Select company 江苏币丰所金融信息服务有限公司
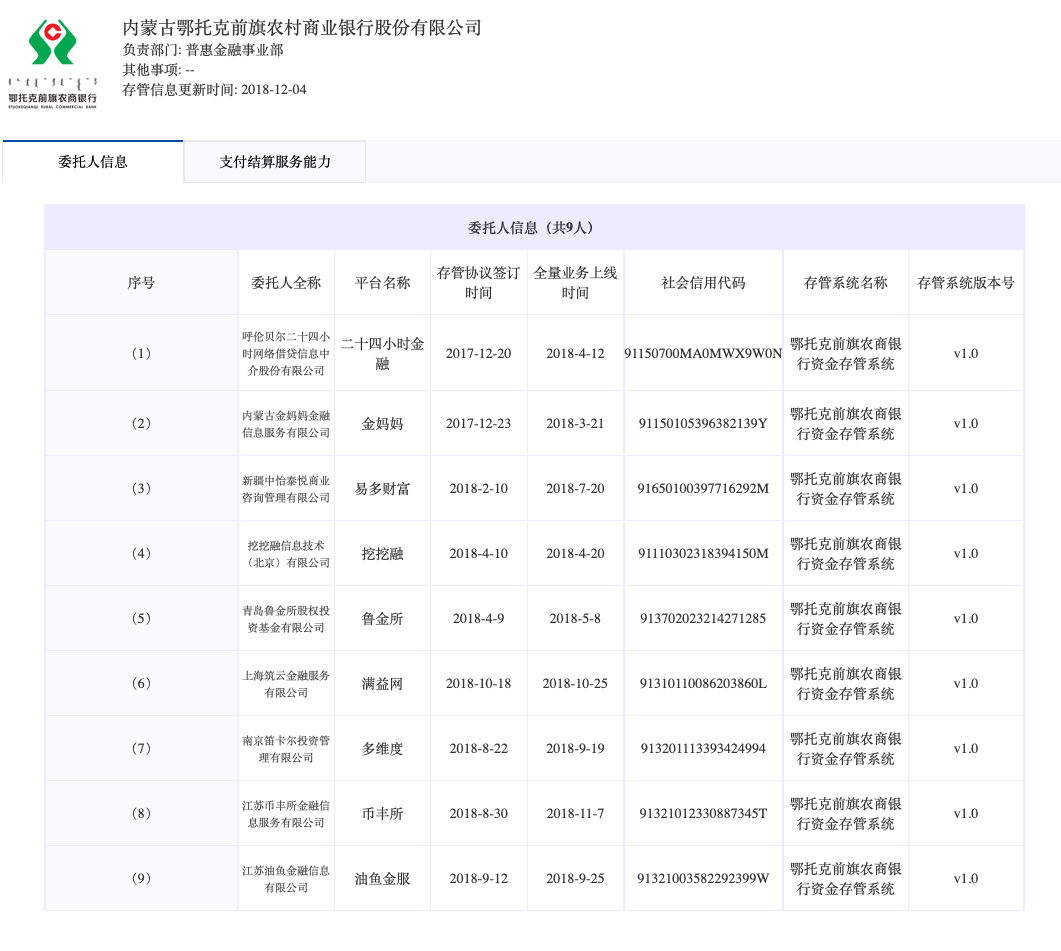The image size is (1061, 951). [286, 814]
